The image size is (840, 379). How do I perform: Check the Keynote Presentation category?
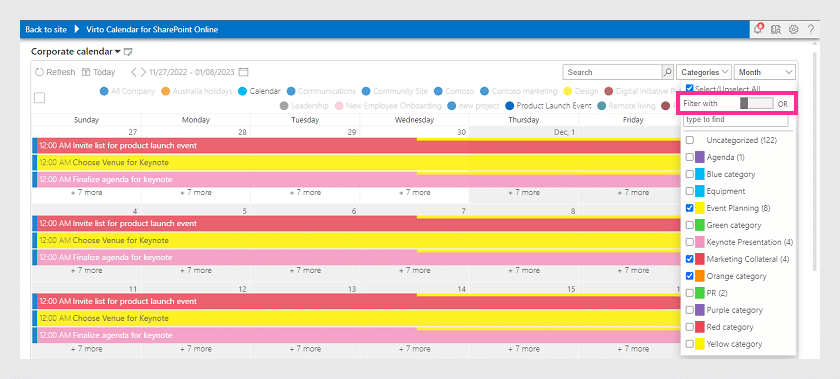pos(690,242)
